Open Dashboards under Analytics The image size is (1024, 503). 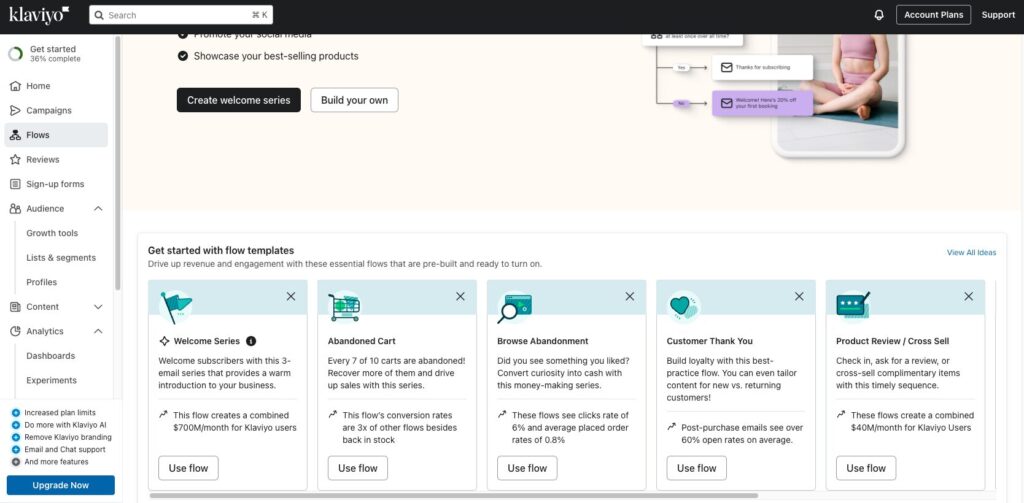coord(50,356)
